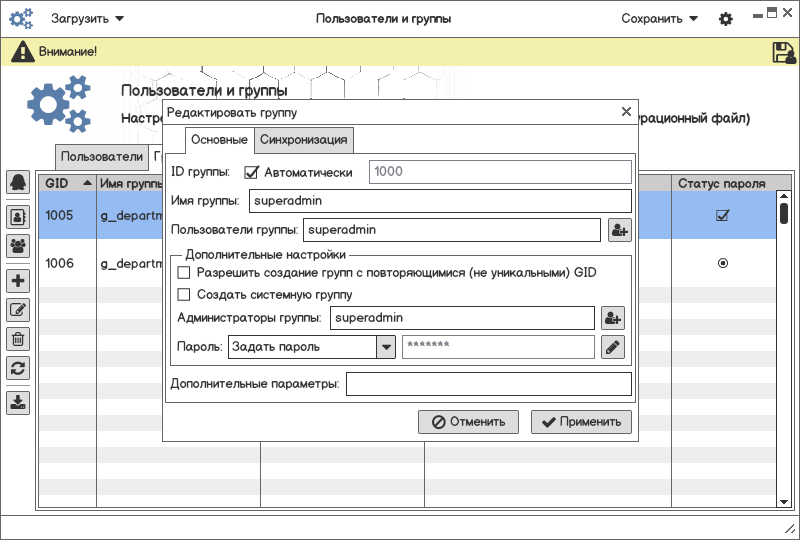
Task: Open the groups icon in left sidebar
Action: coord(17,245)
